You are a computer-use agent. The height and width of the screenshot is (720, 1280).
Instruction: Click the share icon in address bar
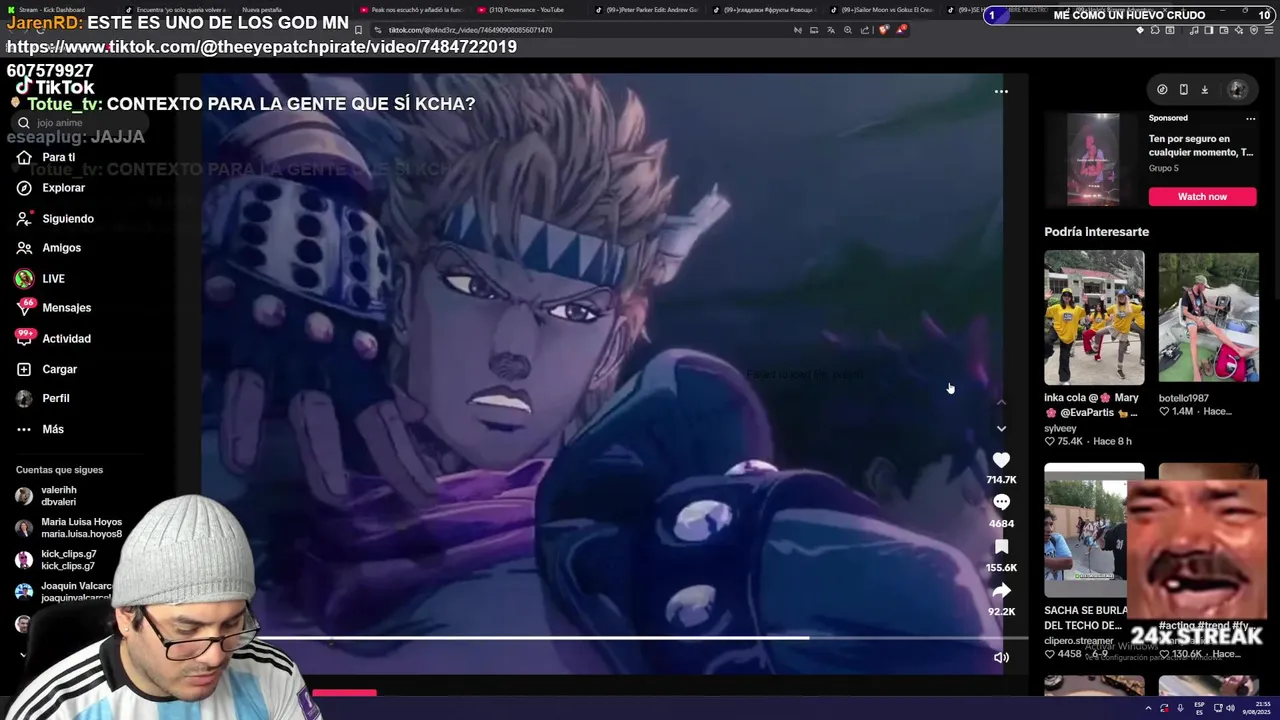pos(865,30)
